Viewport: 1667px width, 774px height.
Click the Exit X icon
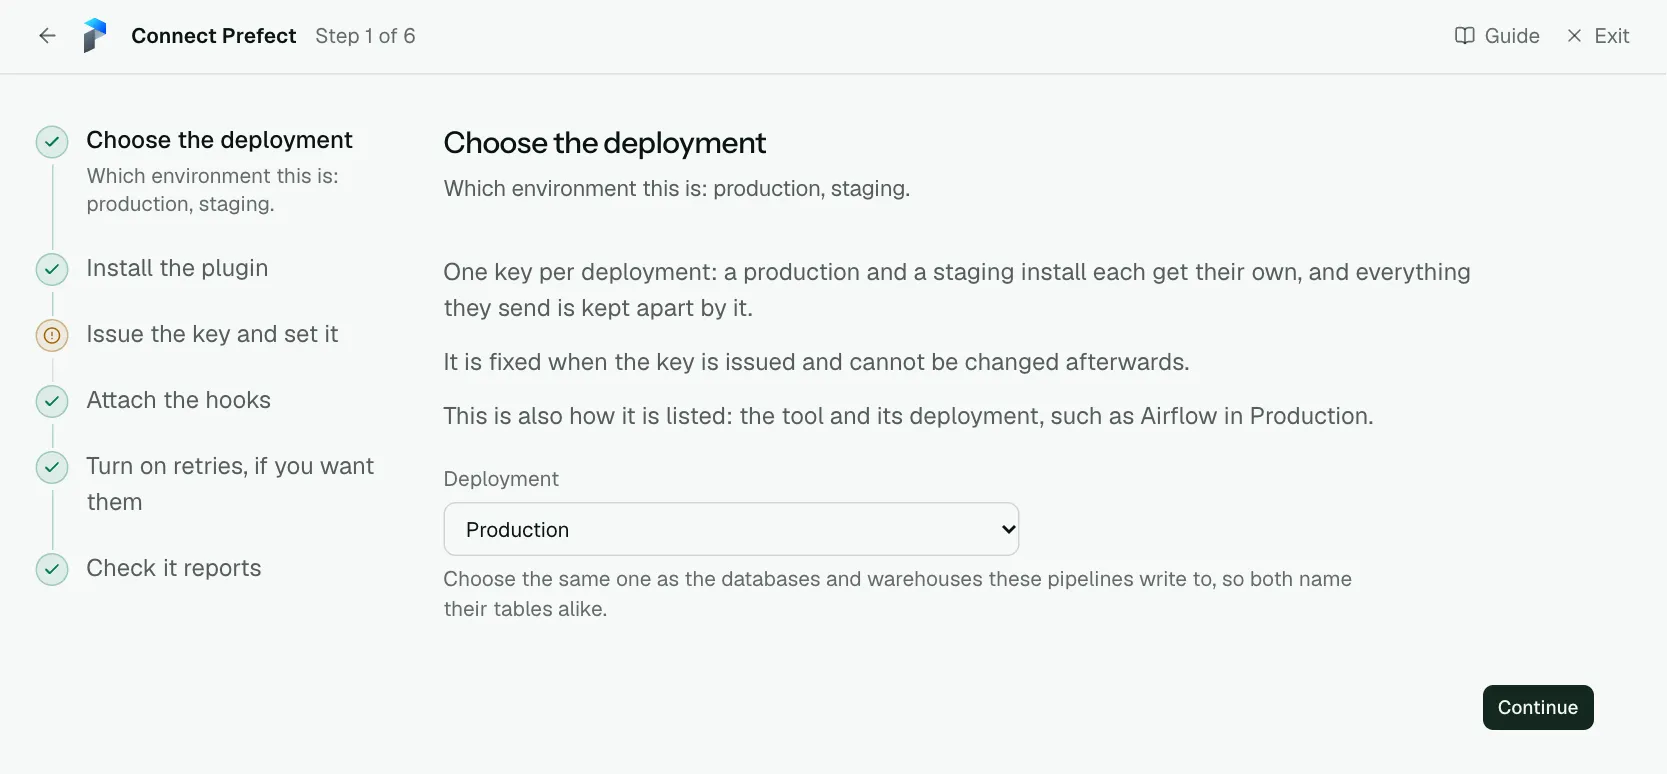click(1574, 36)
